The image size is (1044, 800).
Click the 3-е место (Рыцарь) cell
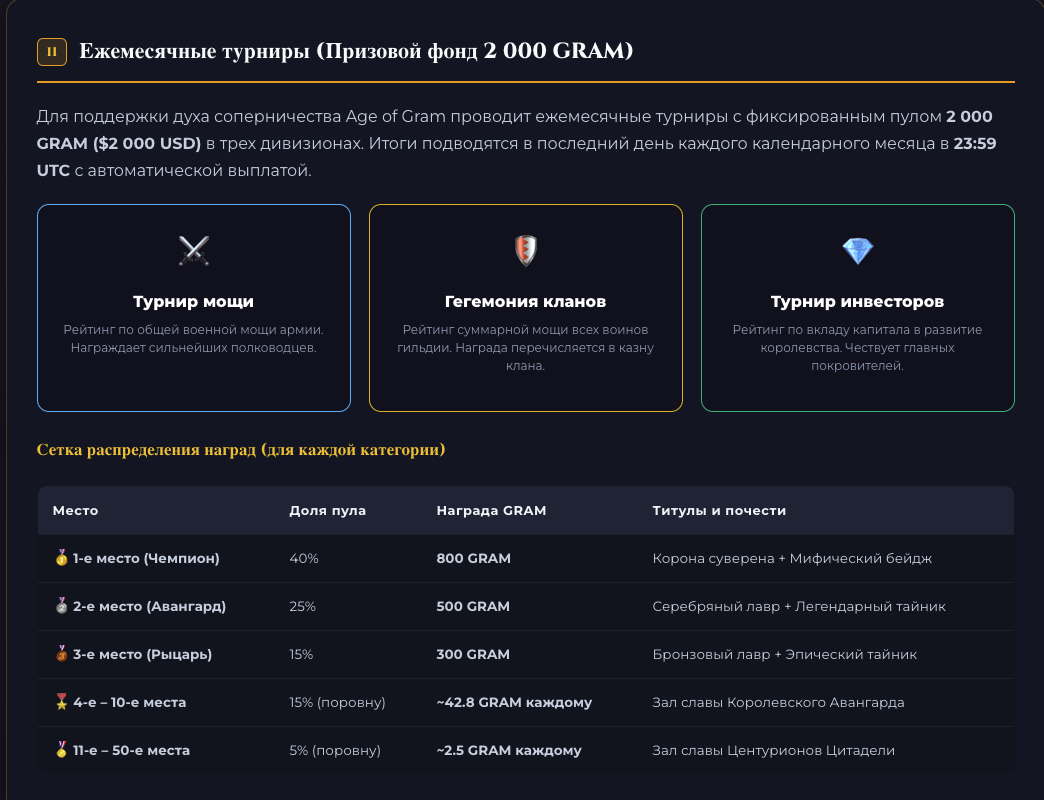click(142, 654)
